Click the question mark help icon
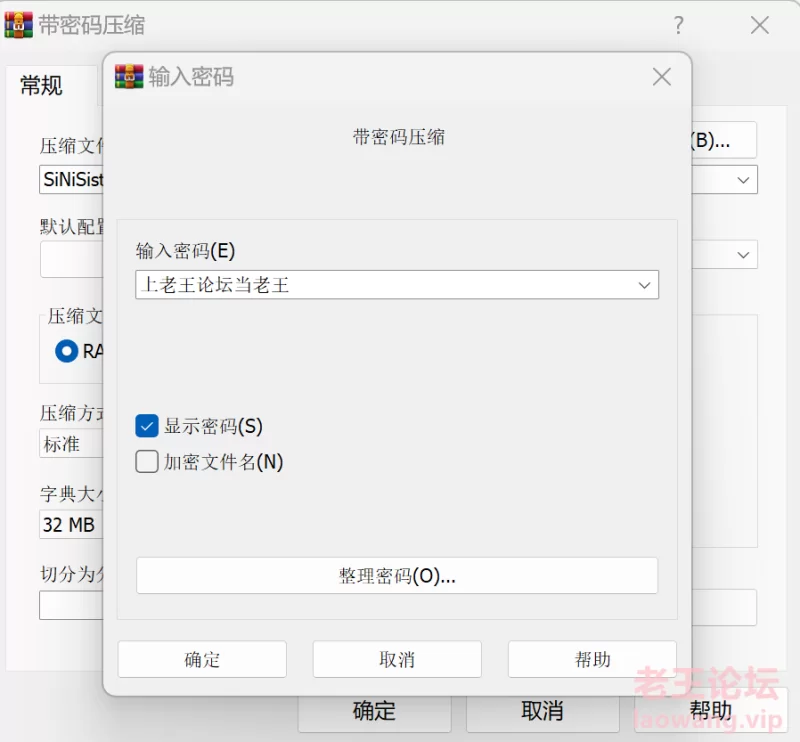The width and height of the screenshot is (800, 742). [x=679, y=25]
